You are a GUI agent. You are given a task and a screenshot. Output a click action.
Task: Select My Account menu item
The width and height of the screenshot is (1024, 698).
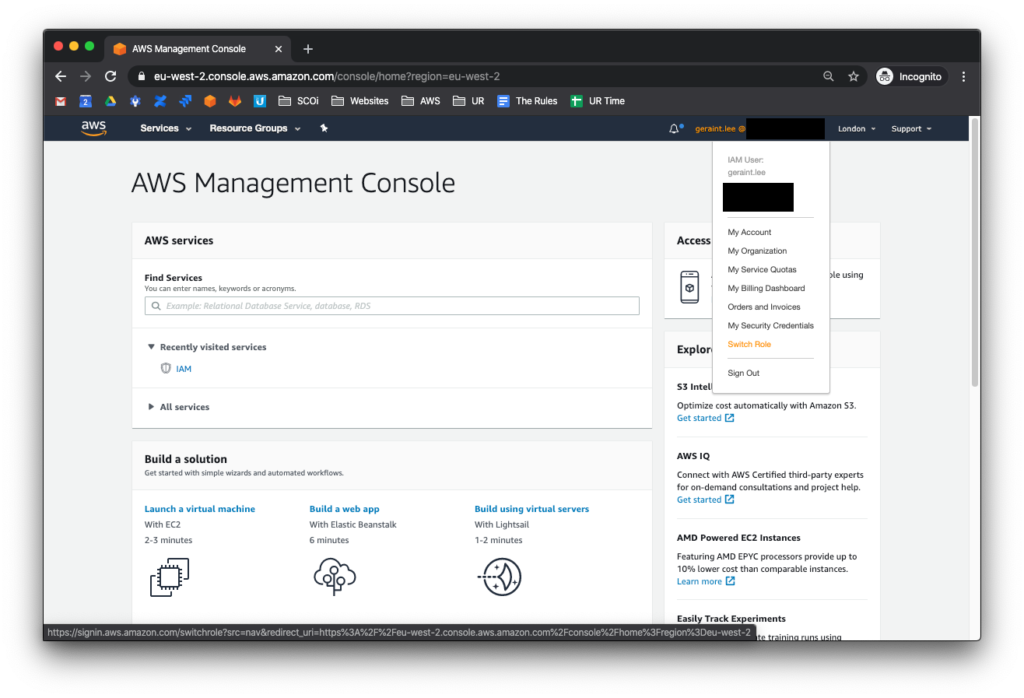(x=749, y=232)
